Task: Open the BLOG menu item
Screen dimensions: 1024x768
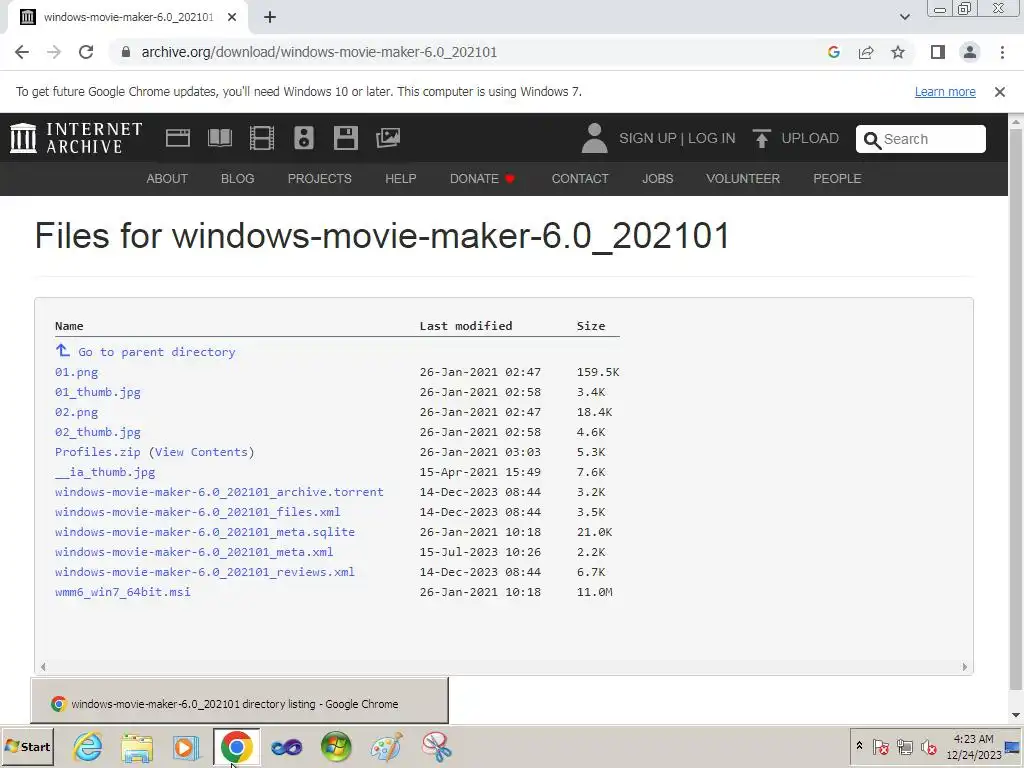Action: click(x=238, y=178)
